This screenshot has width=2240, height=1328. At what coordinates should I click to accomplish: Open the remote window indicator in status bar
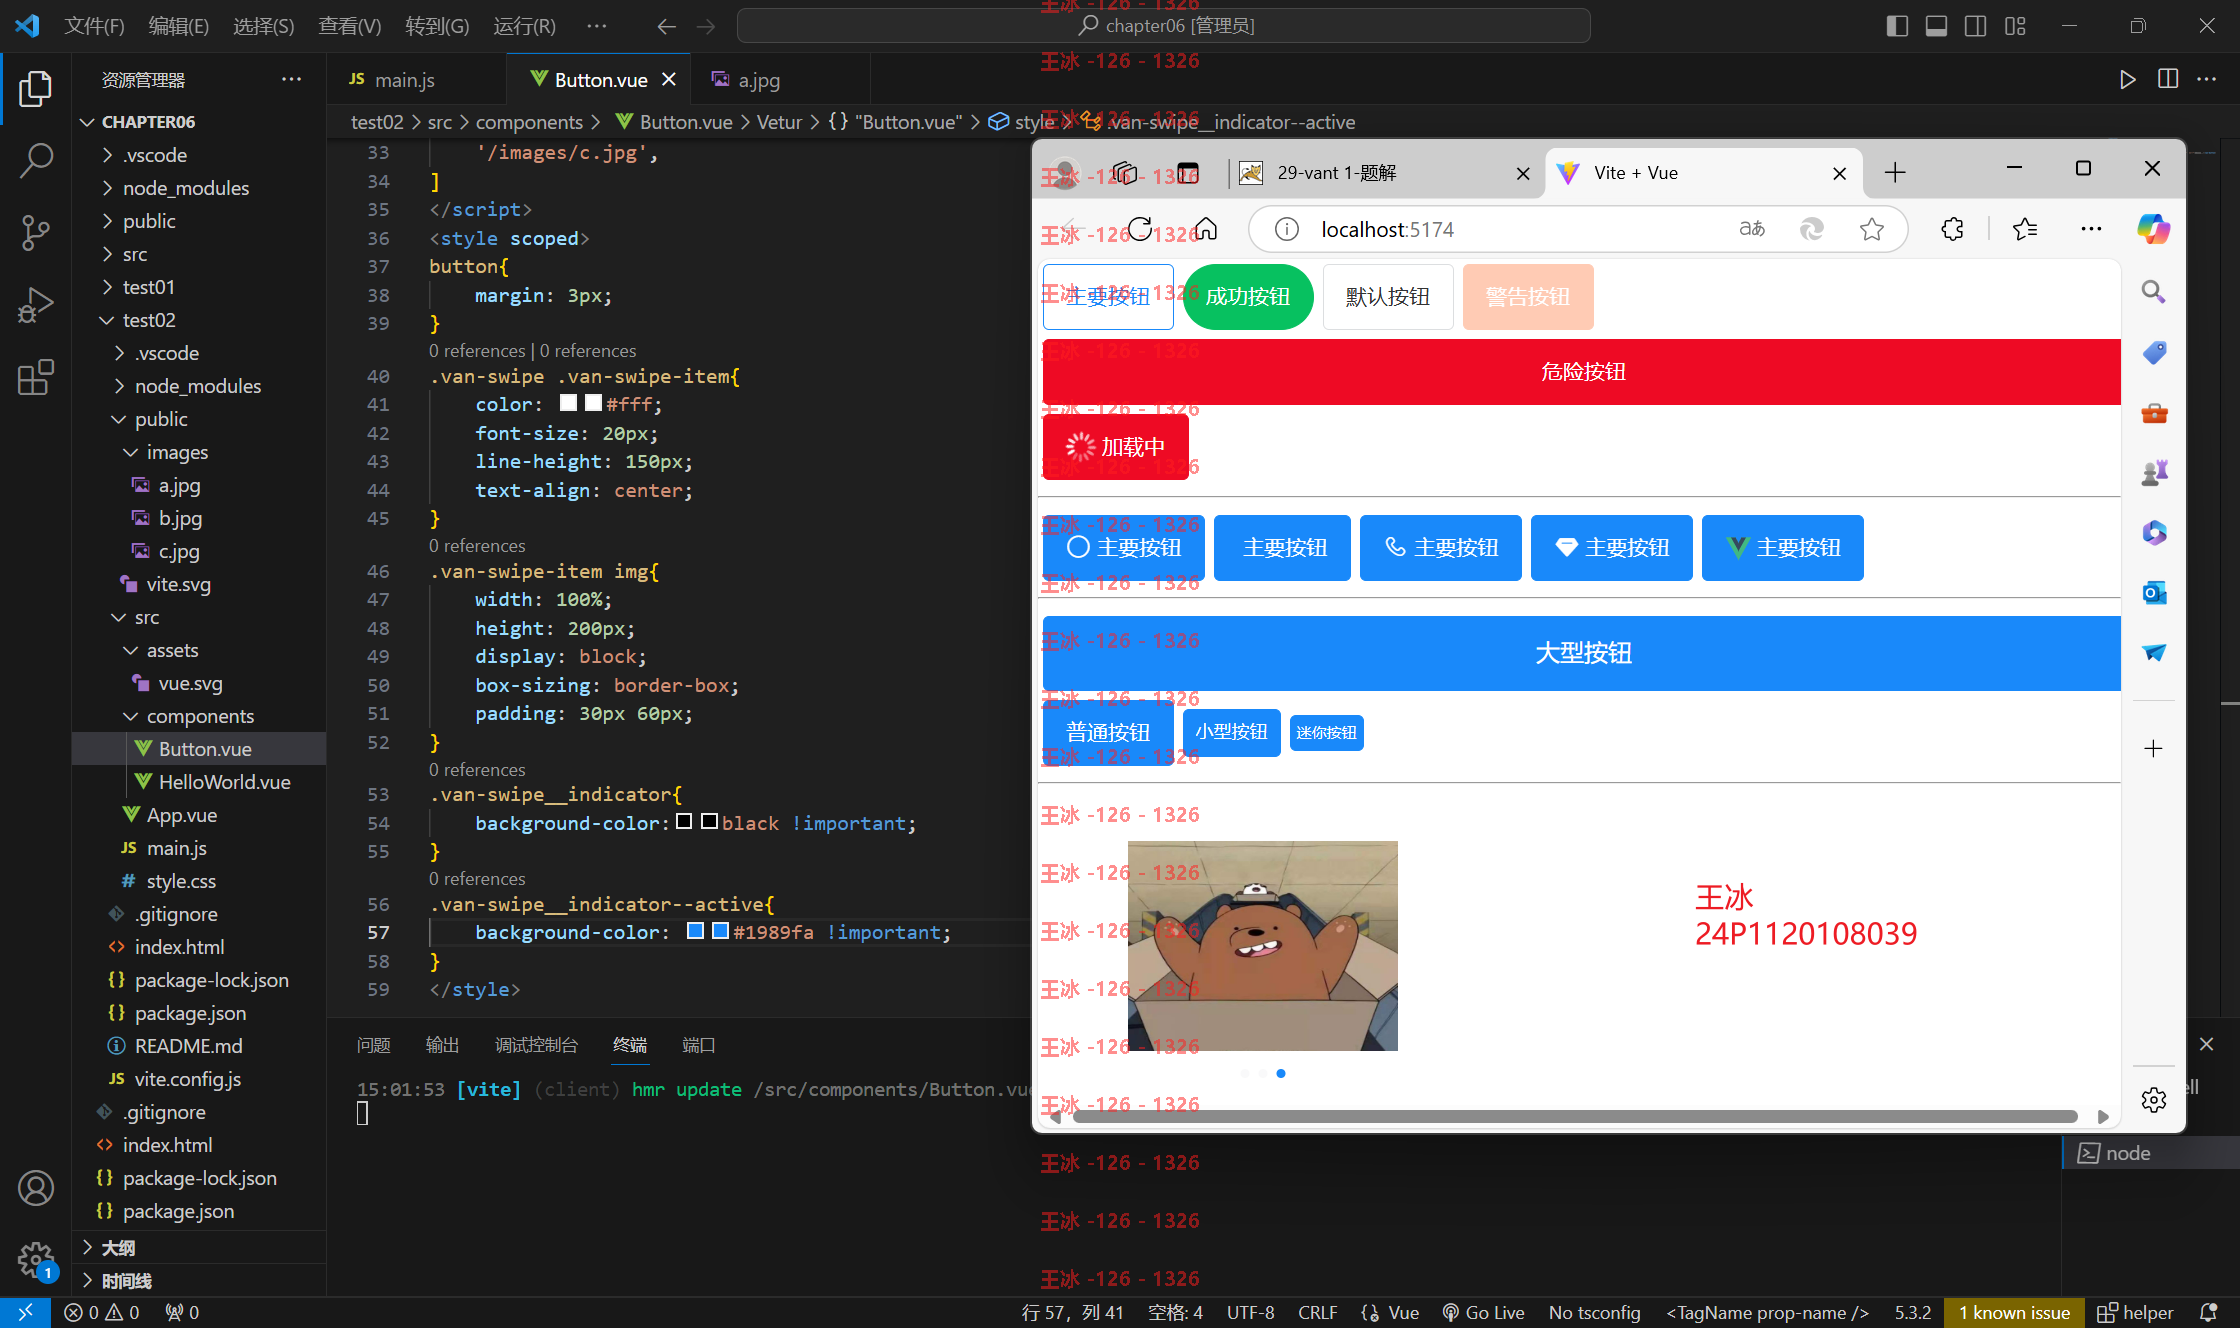point(25,1312)
